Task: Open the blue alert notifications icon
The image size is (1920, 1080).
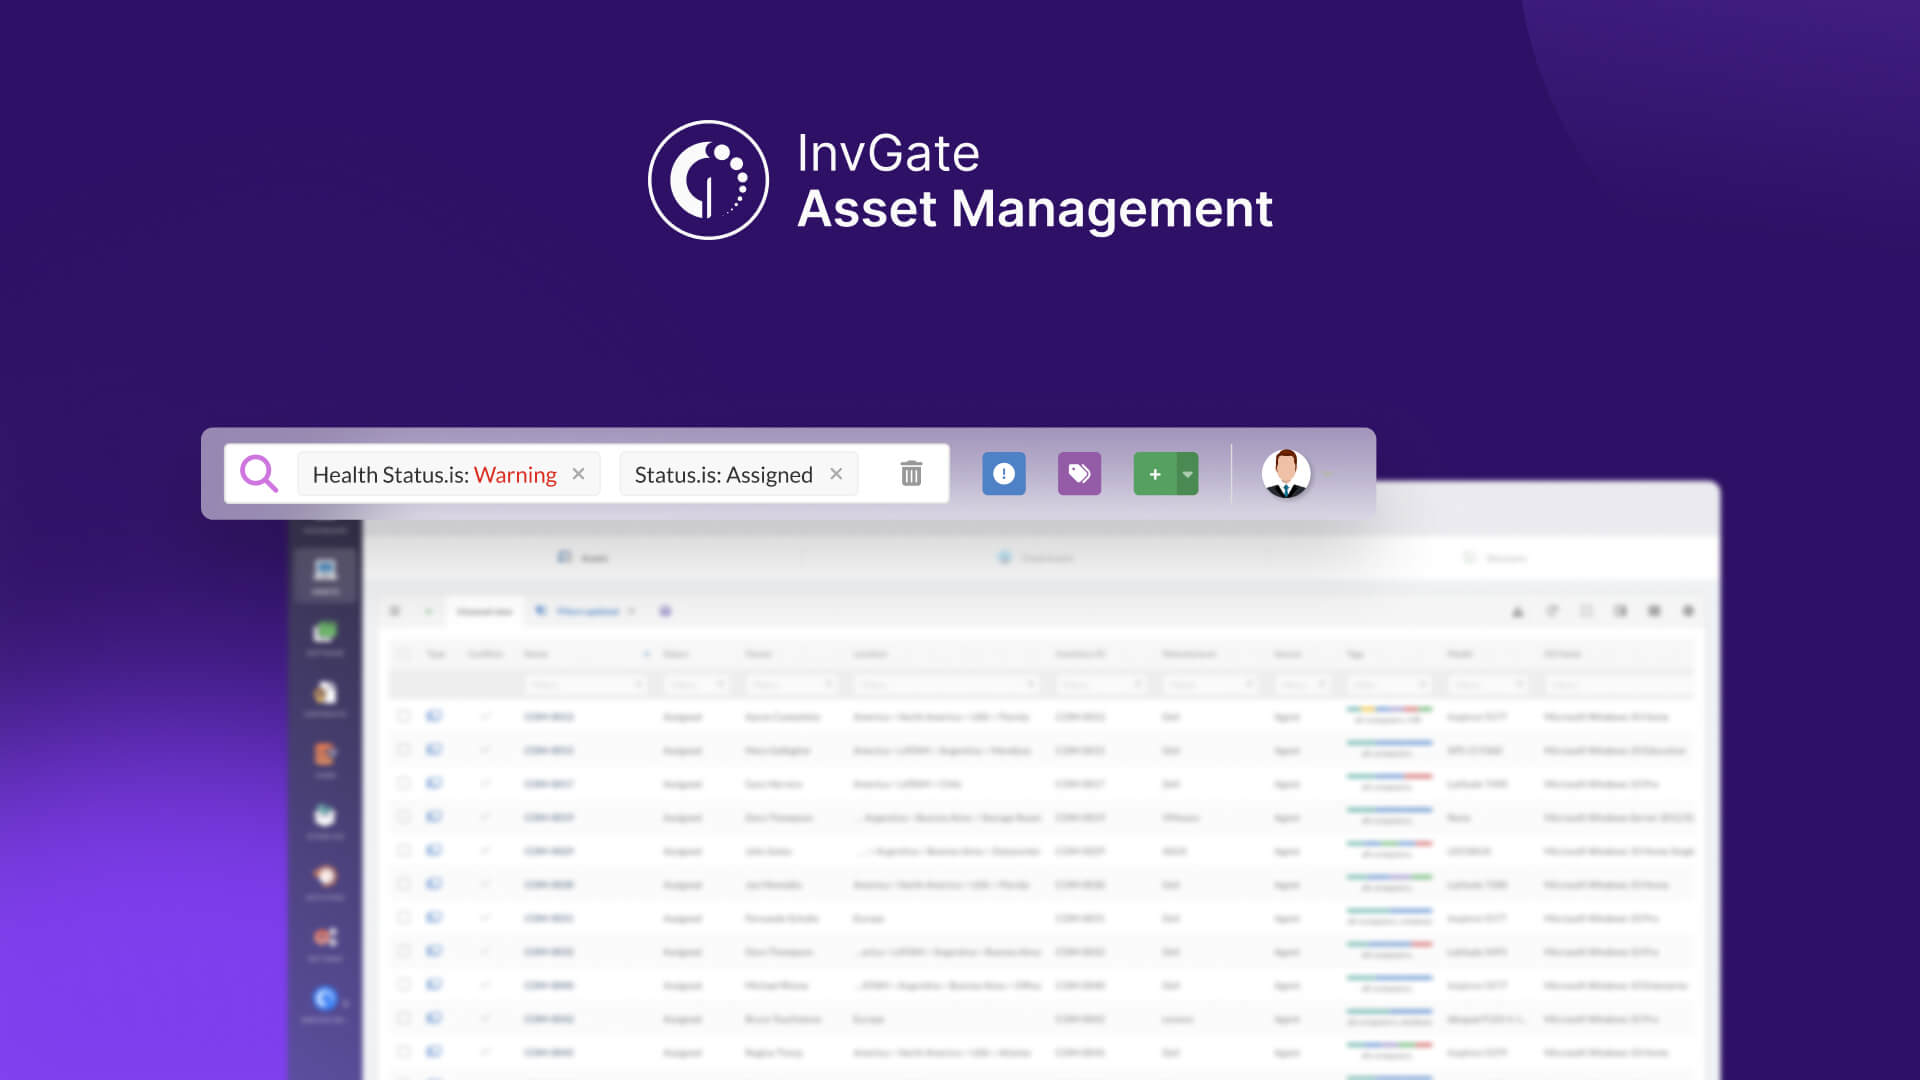Action: coord(1004,474)
